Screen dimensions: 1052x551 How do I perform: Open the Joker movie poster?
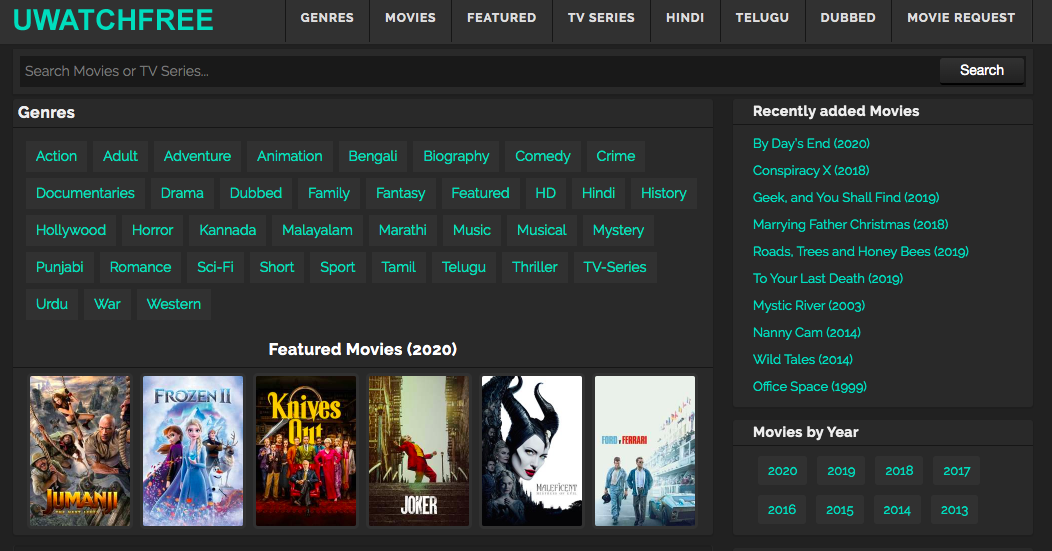tap(419, 450)
